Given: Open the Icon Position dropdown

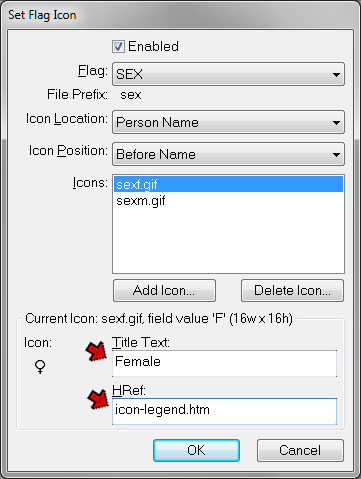Looking at the screenshot, I should 228,154.
